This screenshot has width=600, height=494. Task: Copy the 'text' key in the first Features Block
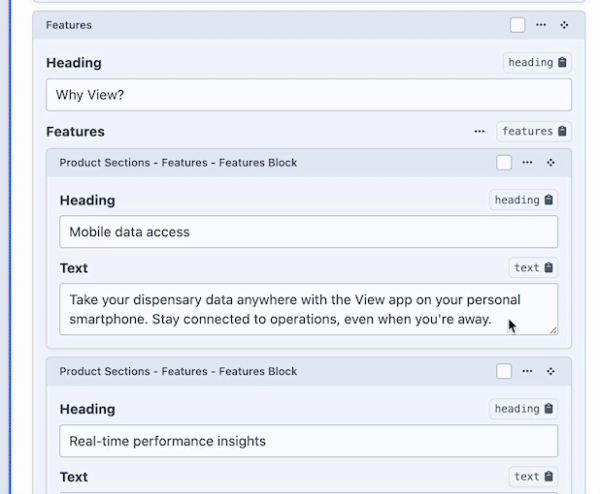(x=549, y=268)
